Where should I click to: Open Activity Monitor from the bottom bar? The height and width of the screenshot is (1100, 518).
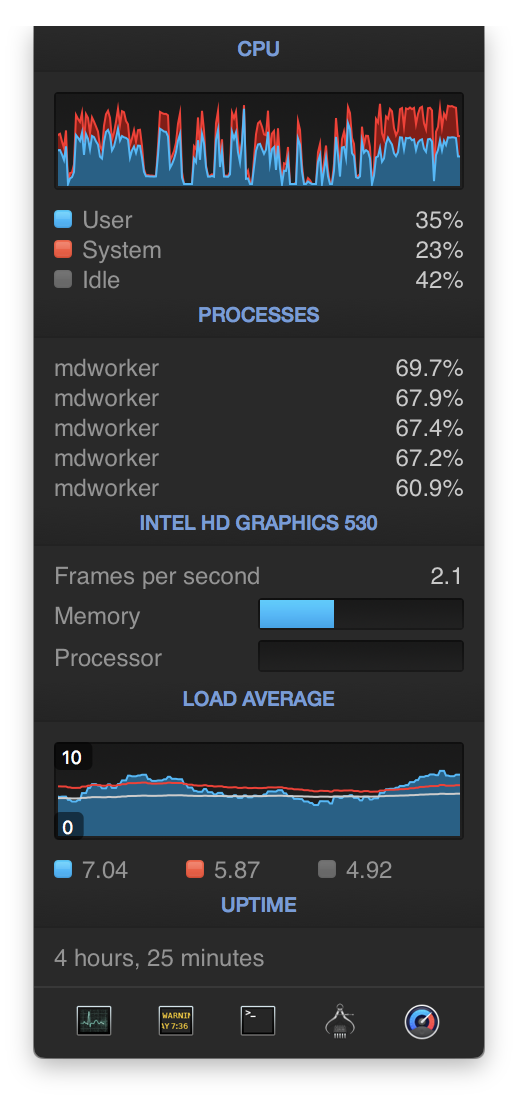click(93, 1021)
